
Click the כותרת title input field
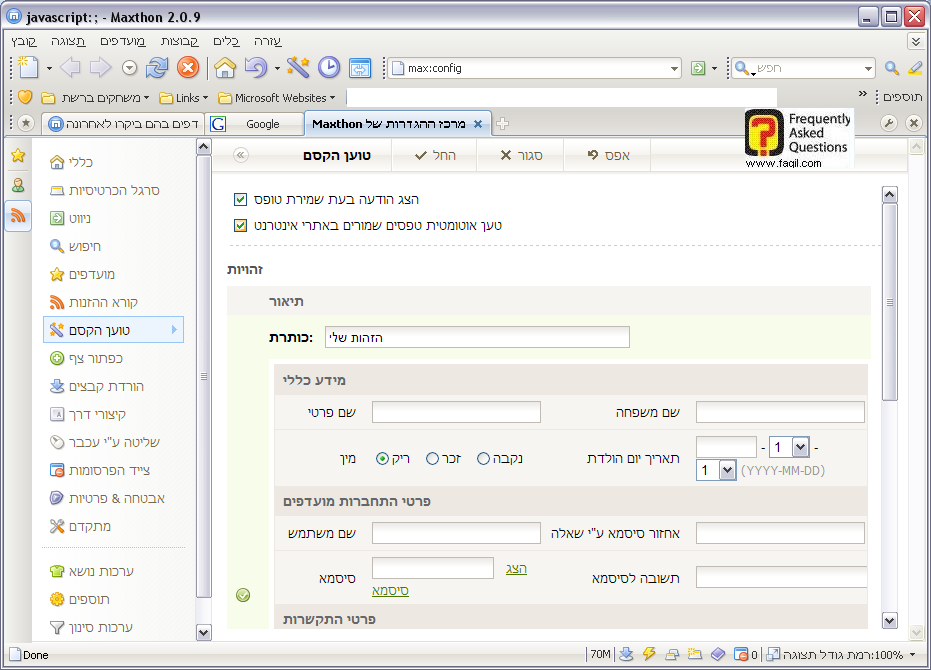477,337
